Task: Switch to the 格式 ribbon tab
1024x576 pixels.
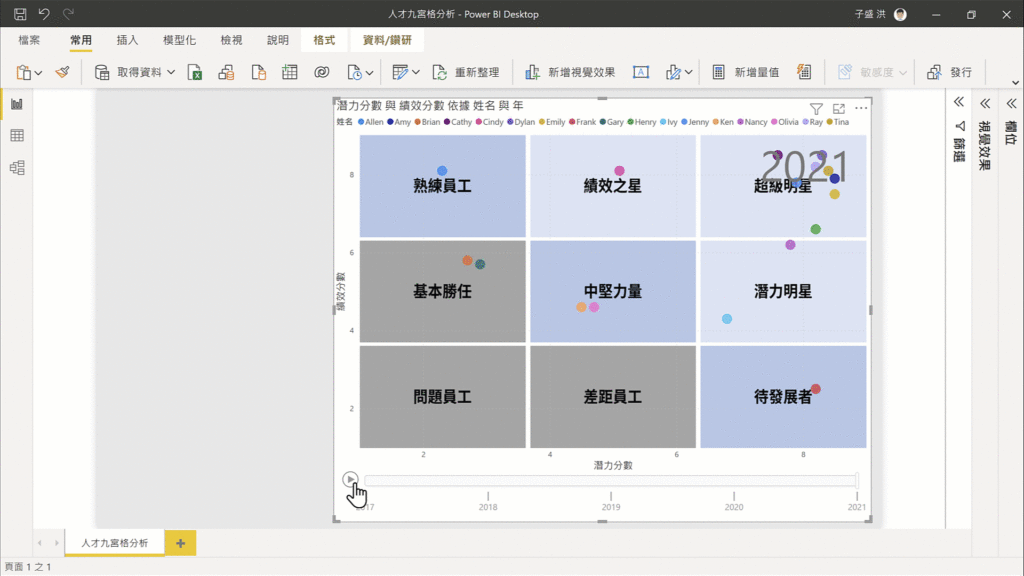Action: (x=324, y=40)
